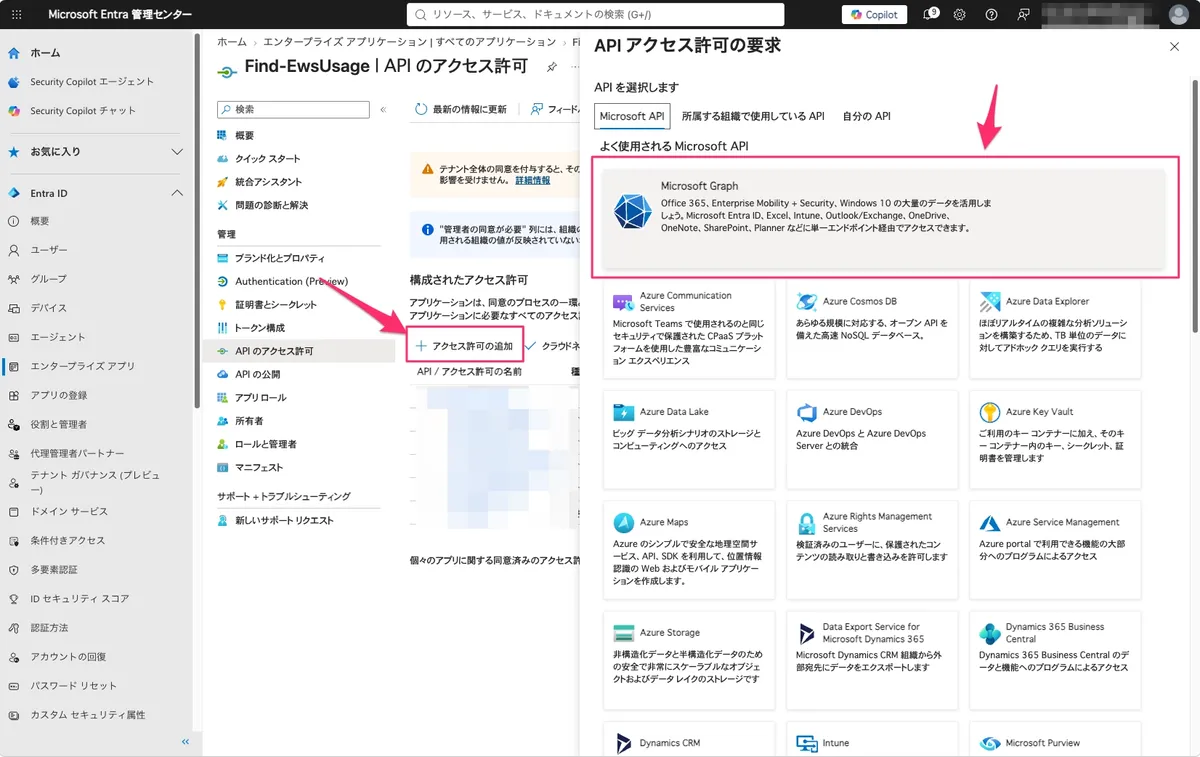Choose Dynamics 365 Business Central card
Image resolution: width=1200 pixels, height=757 pixels.
tap(1055, 660)
